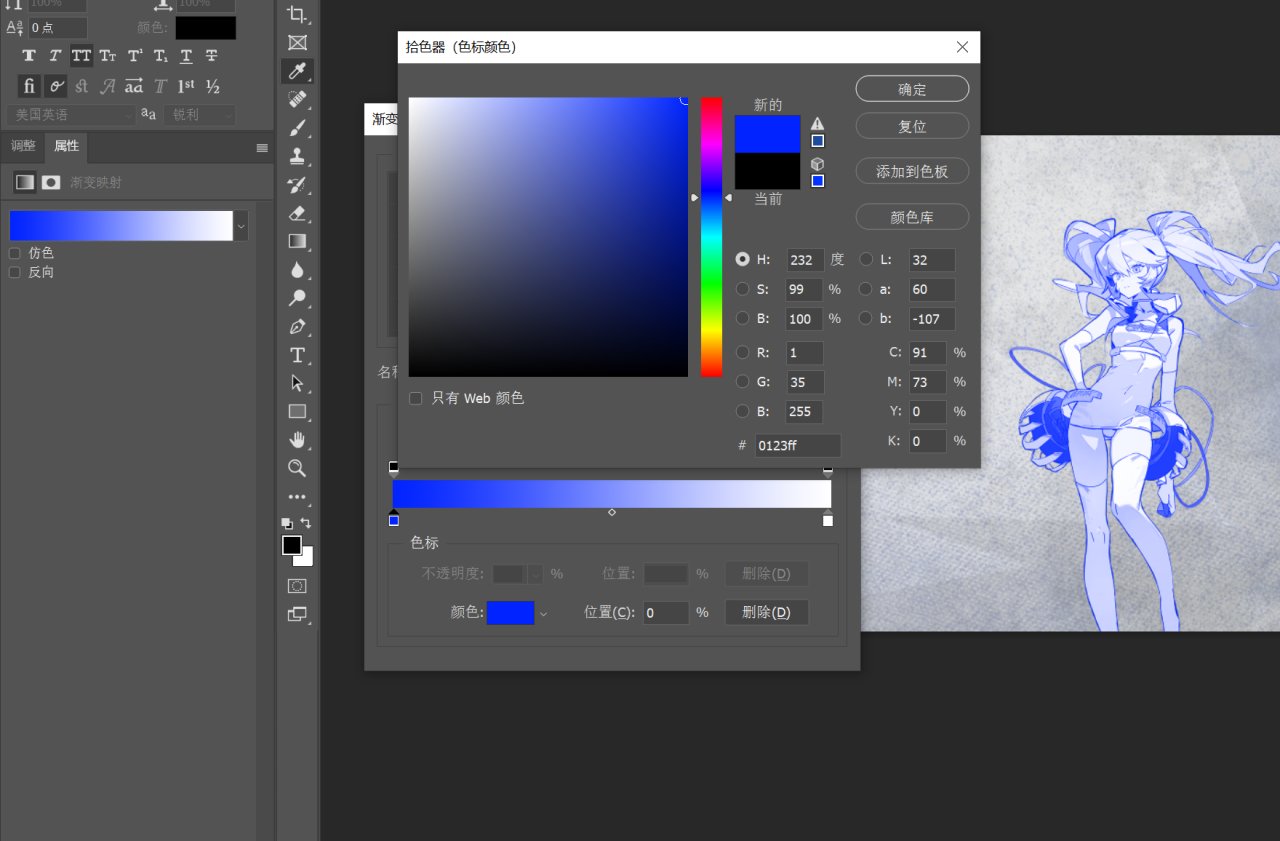Open the gradient preset dropdown in Properties
This screenshot has height=841, width=1280.
(241, 226)
